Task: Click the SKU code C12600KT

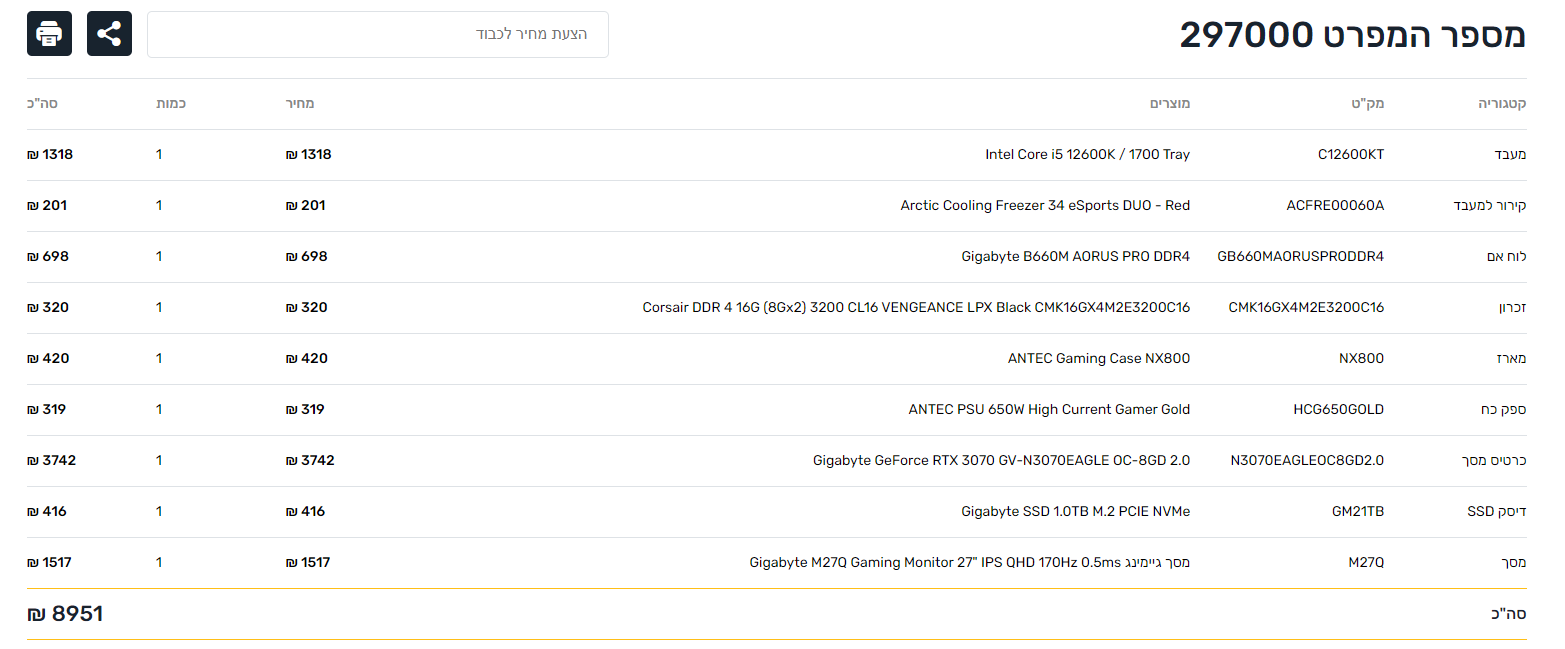Action: click(x=1351, y=155)
